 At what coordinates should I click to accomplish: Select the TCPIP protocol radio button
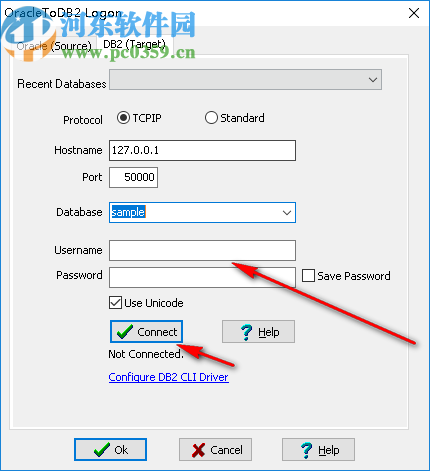[x=123, y=118]
